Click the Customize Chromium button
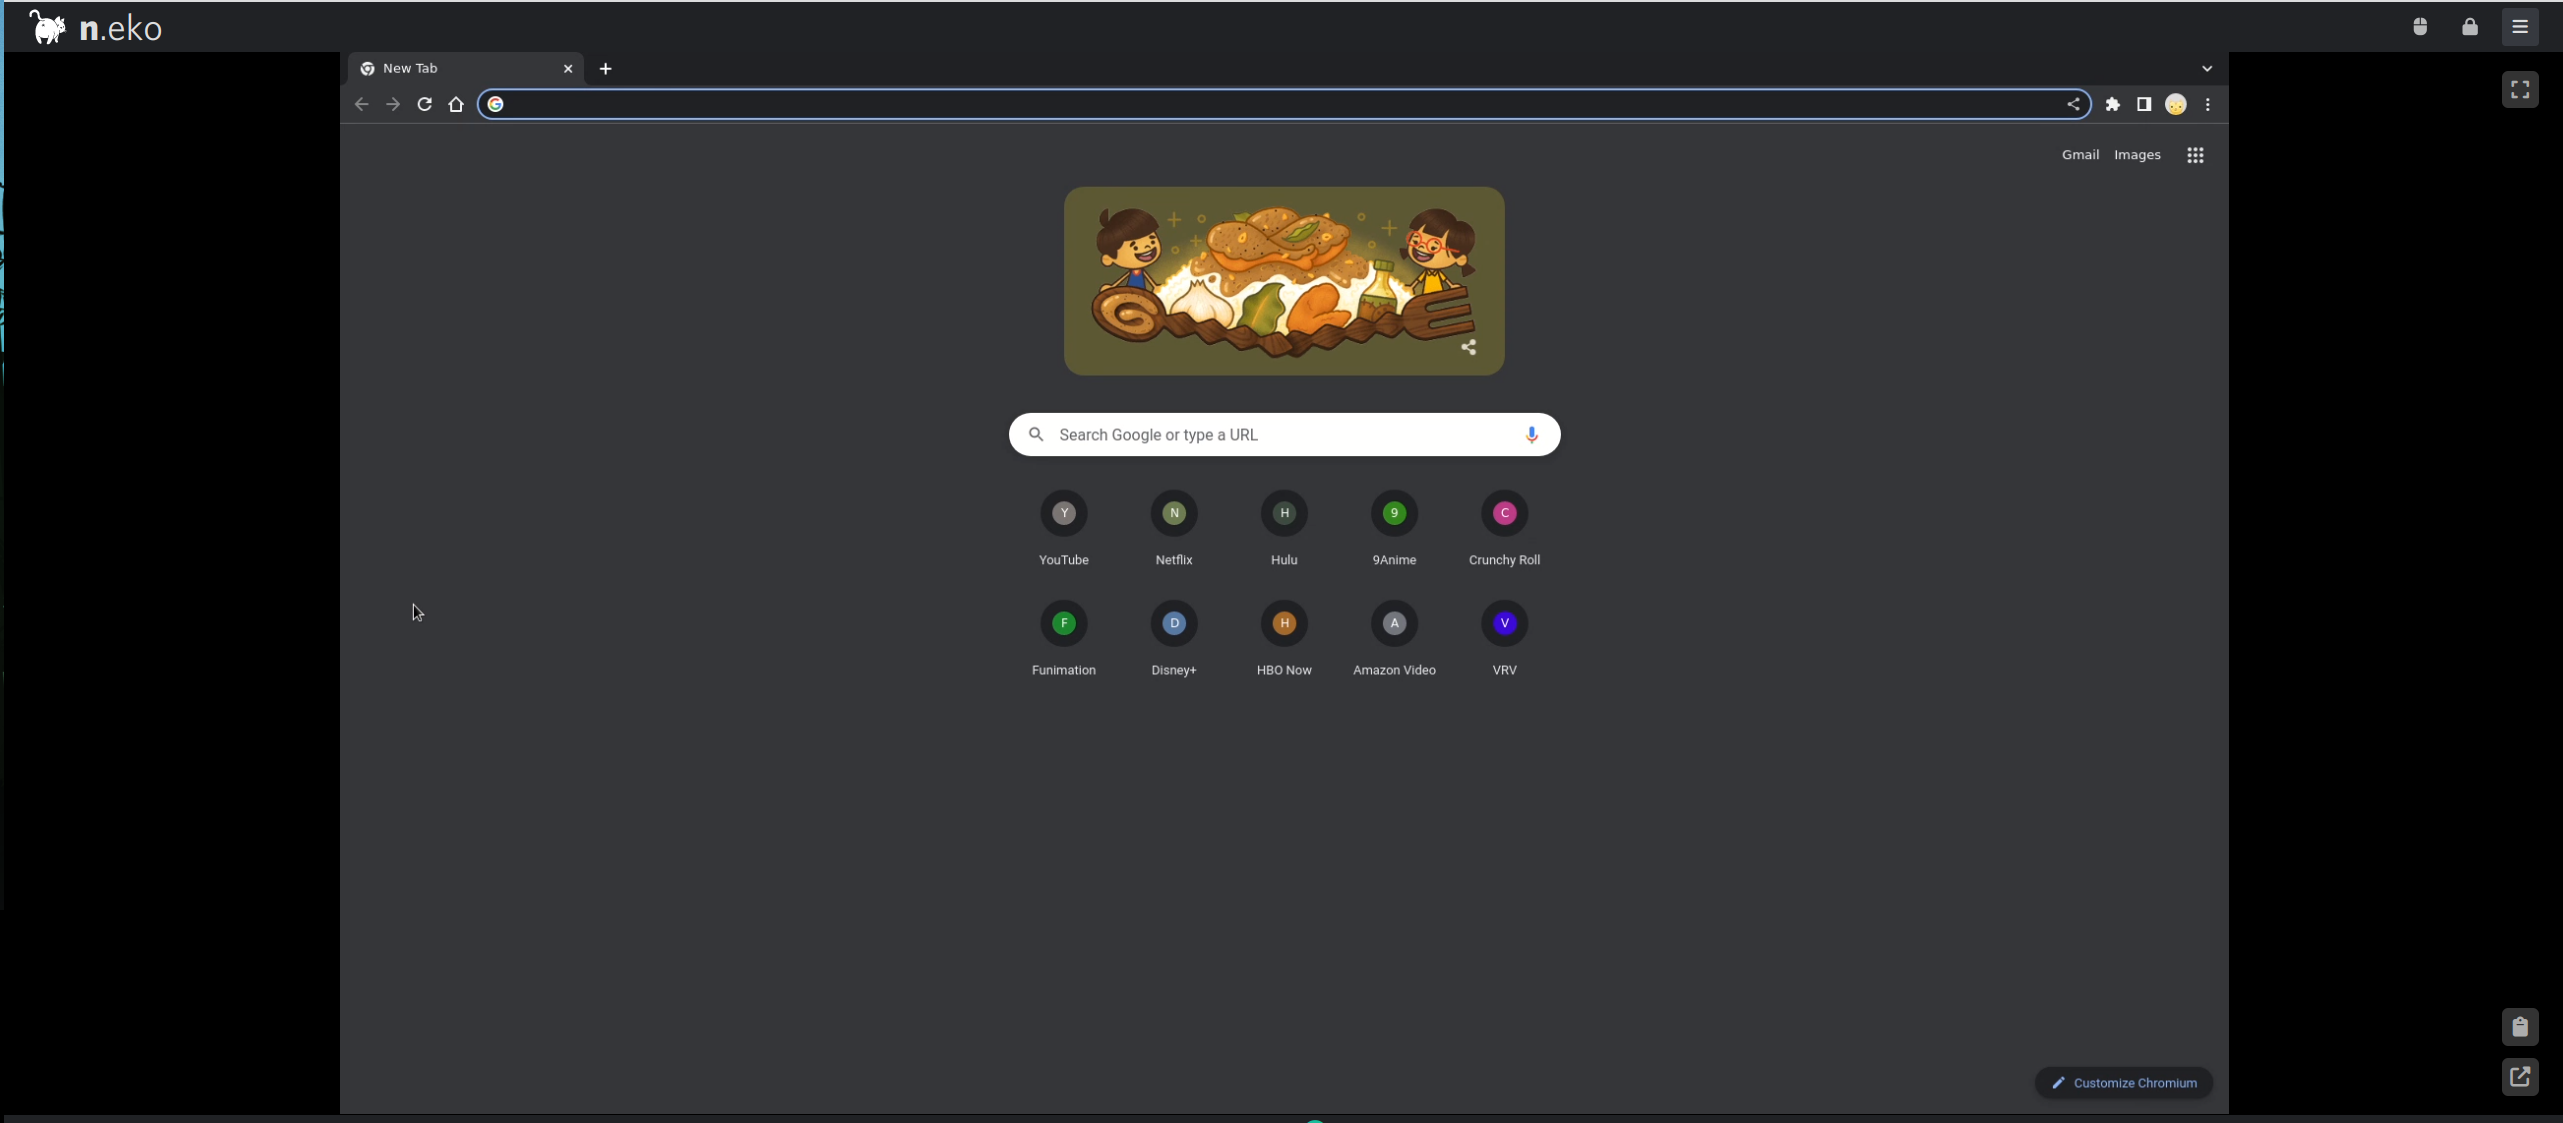 tap(2123, 1083)
